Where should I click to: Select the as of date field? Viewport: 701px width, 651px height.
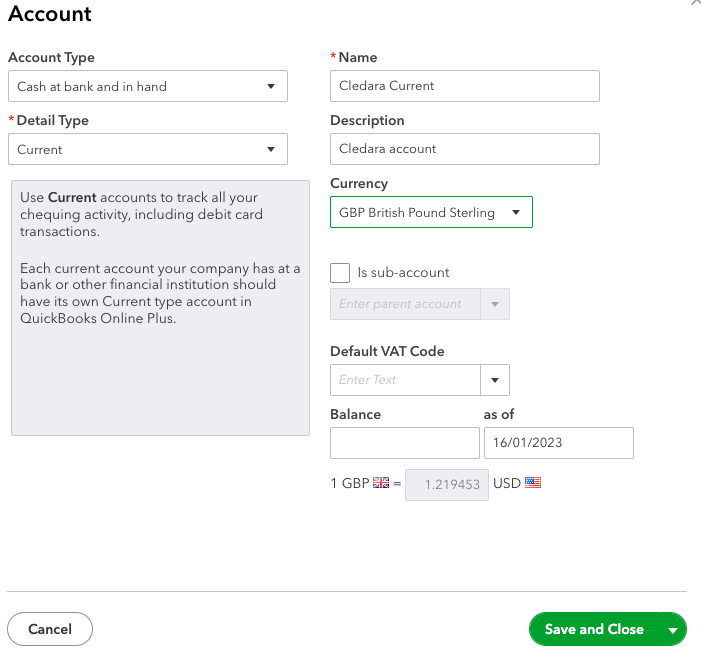pyautogui.click(x=558, y=443)
